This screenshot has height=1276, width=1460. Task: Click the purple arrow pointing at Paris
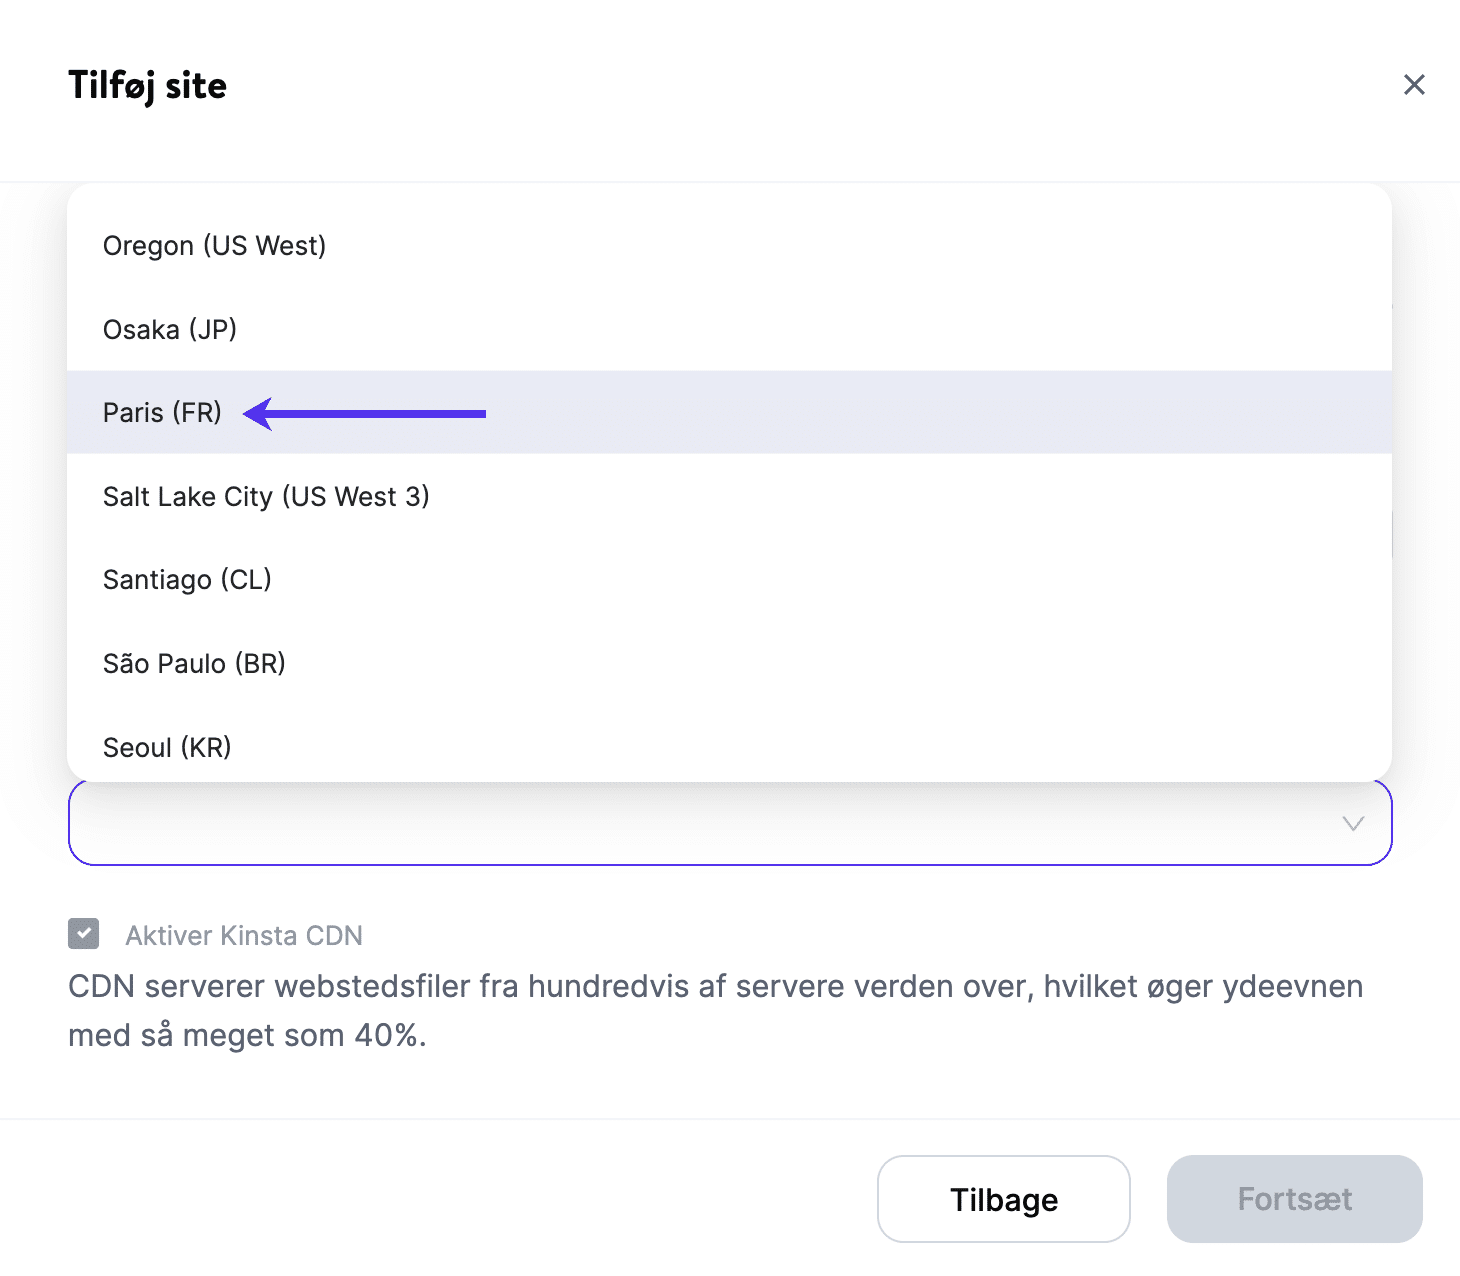click(365, 413)
